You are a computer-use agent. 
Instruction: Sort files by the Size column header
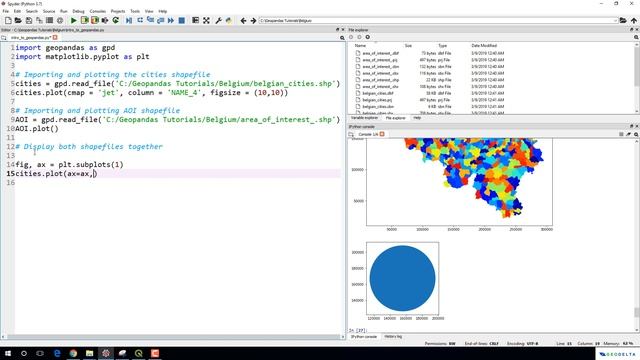click(408, 46)
